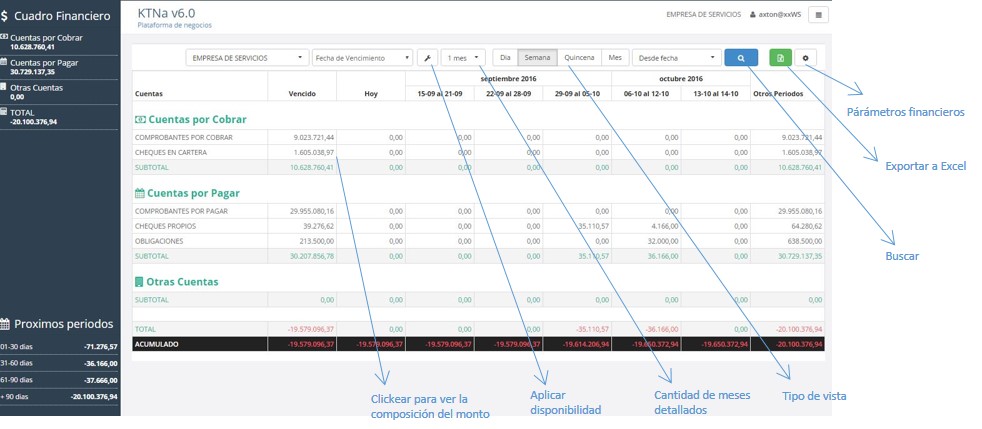Click Comprobantes por Cobrar vencido amount 9.023.721,44

(314, 137)
